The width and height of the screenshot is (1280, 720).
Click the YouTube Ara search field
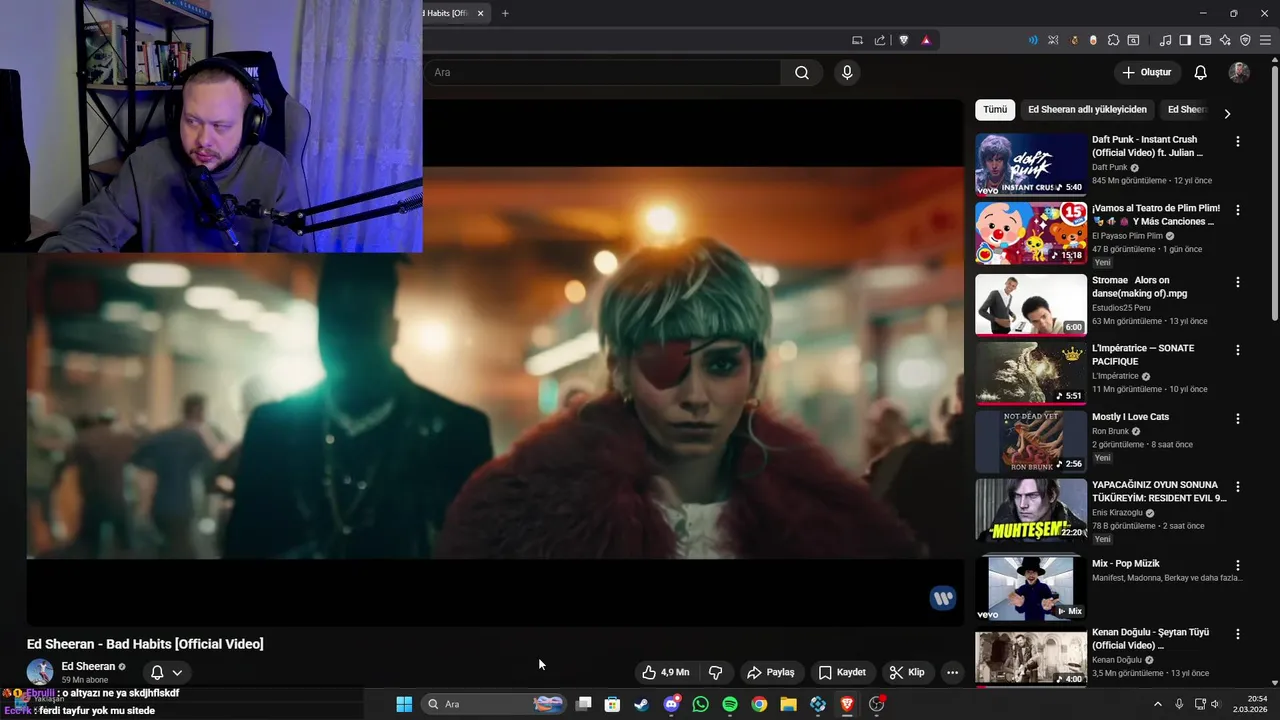coord(602,72)
